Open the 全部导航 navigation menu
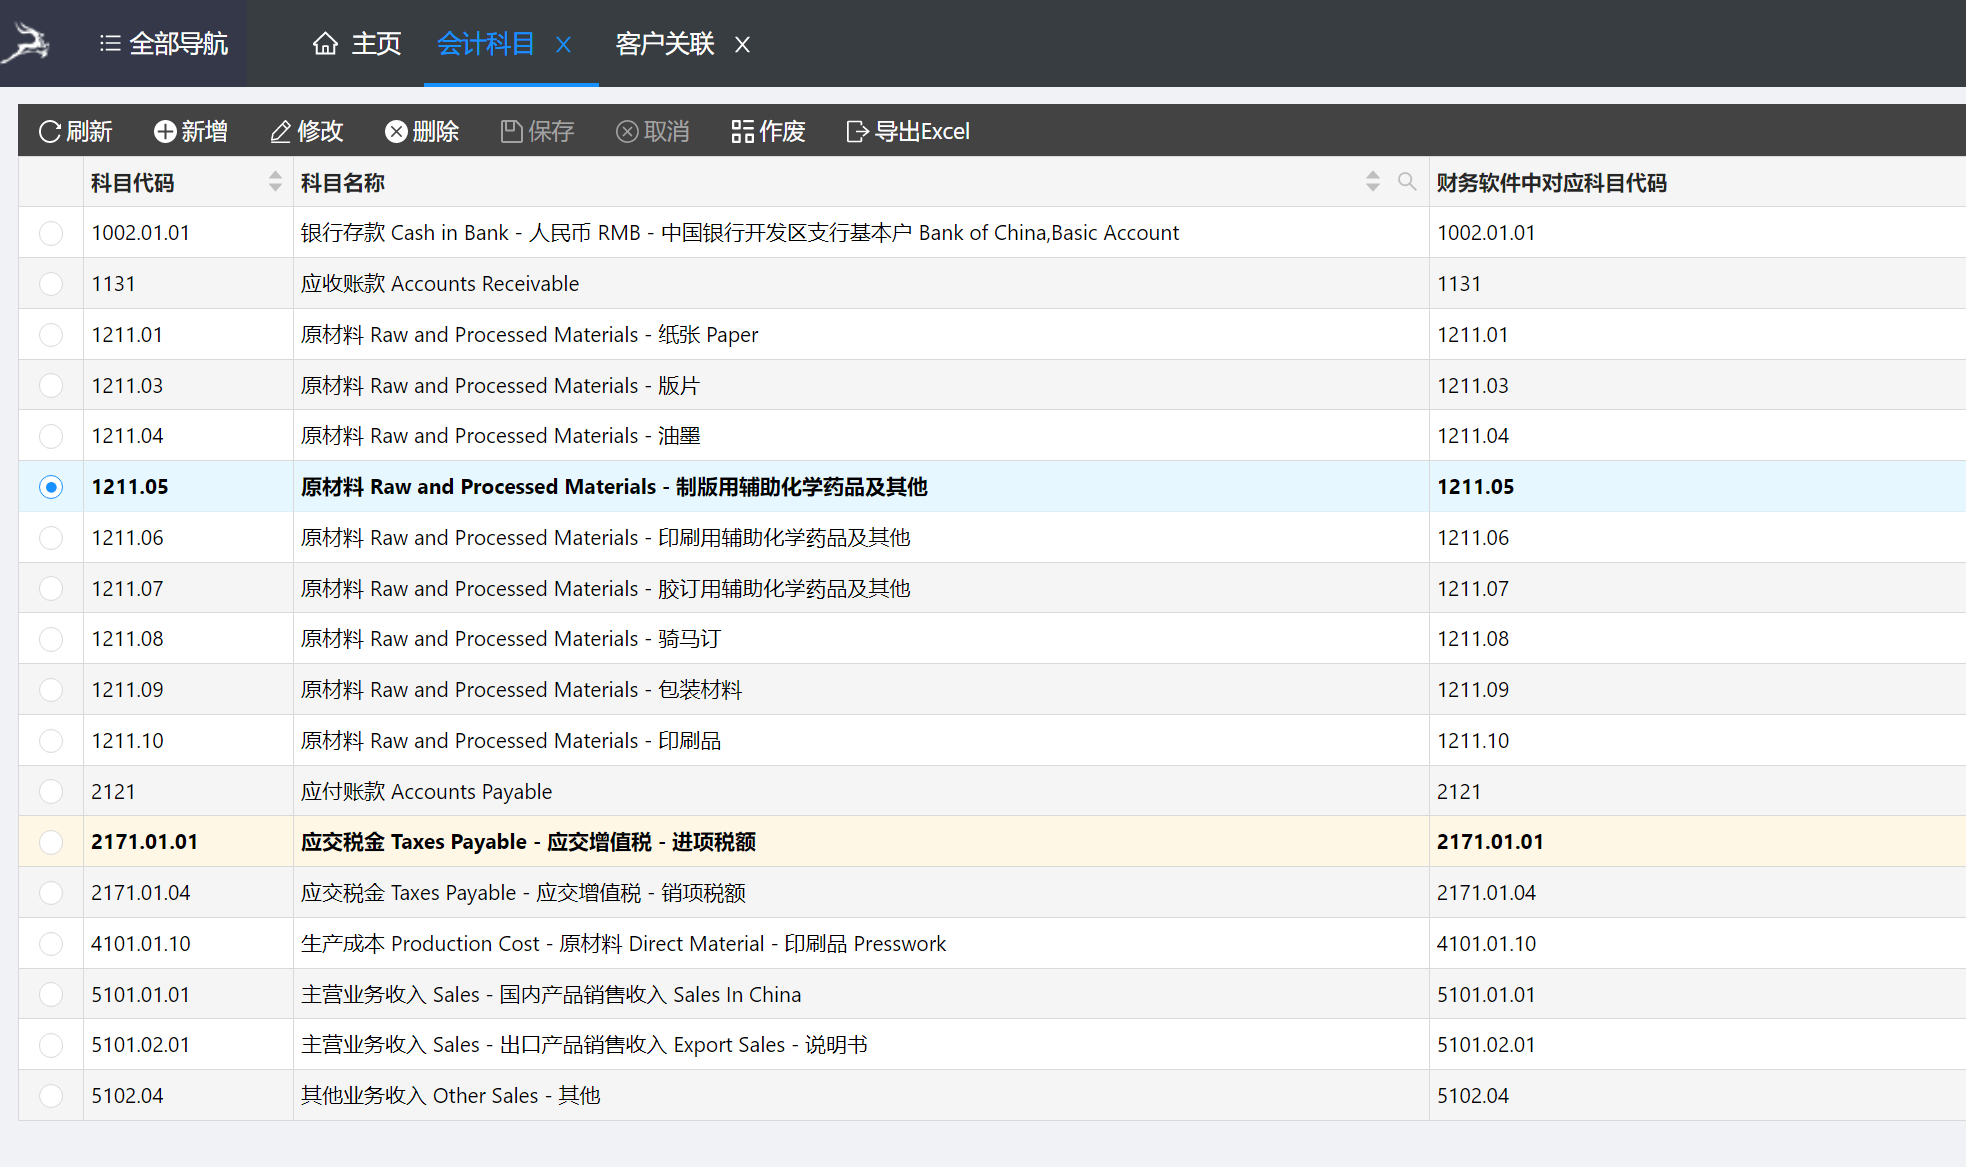Viewport: 1966px width, 1167px height. [164, 44]
